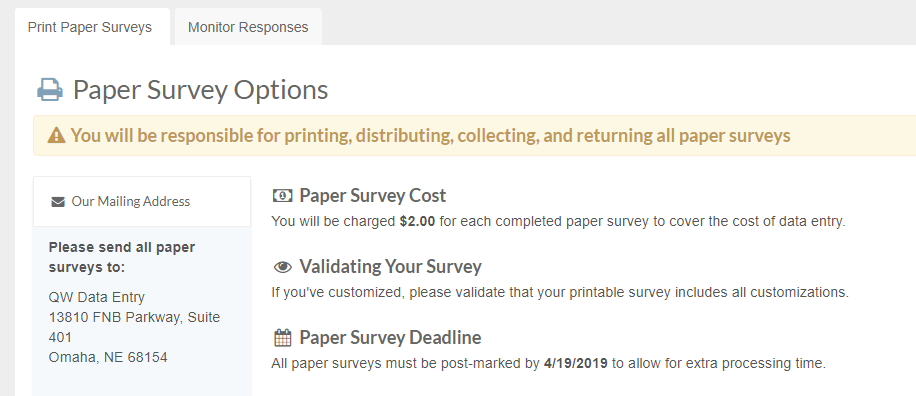Click the Paper Survey Deadline heading
The height and width of the screenshot is (396, 916).
[x=390, y=338]
